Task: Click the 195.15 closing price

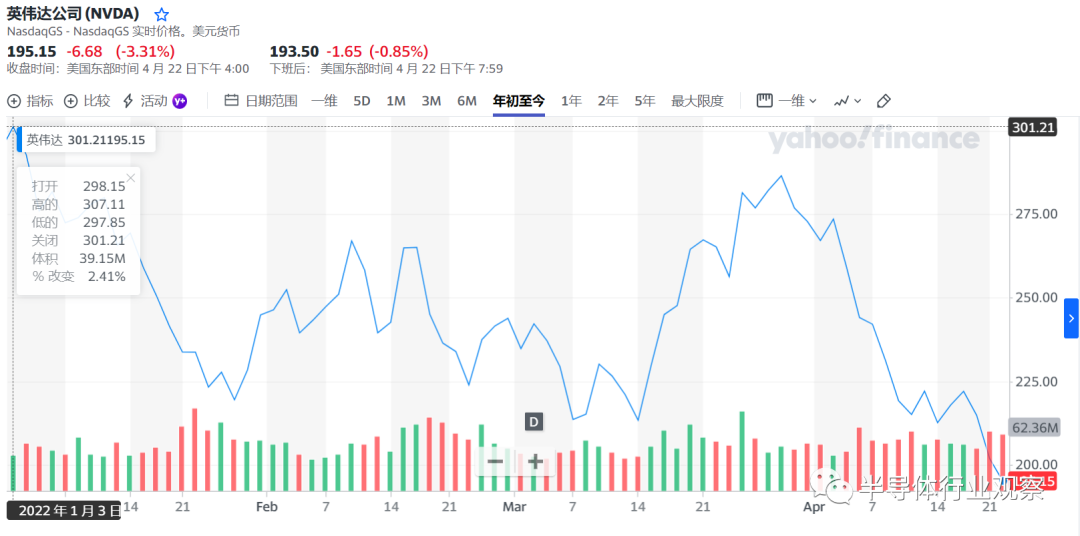Action: (32, 52)
